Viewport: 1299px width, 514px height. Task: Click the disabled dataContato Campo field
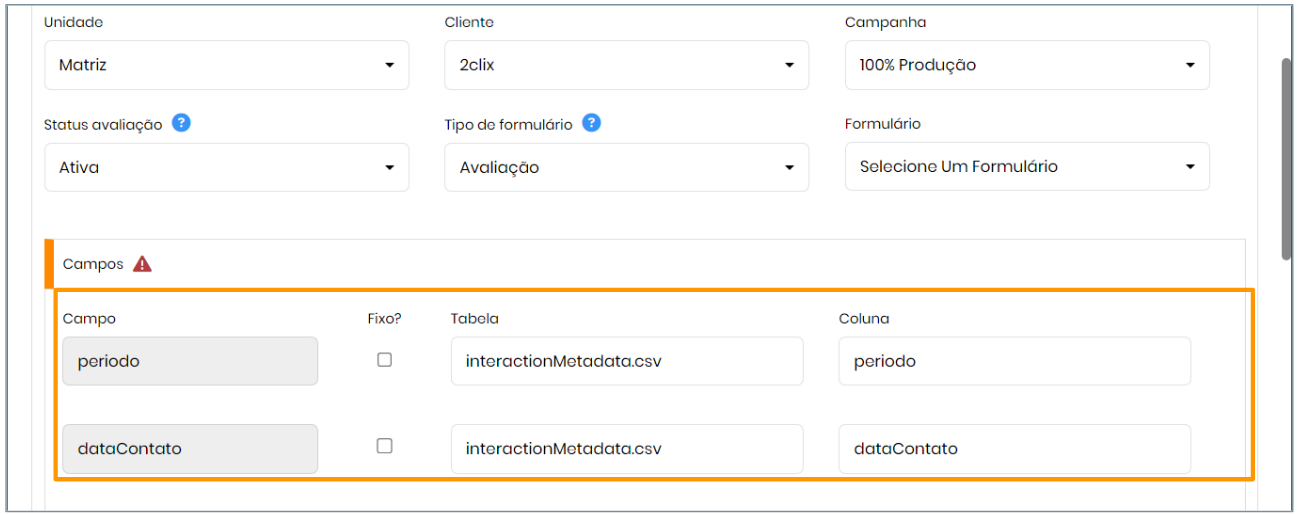pyautogui.click(x=190, y=448)
